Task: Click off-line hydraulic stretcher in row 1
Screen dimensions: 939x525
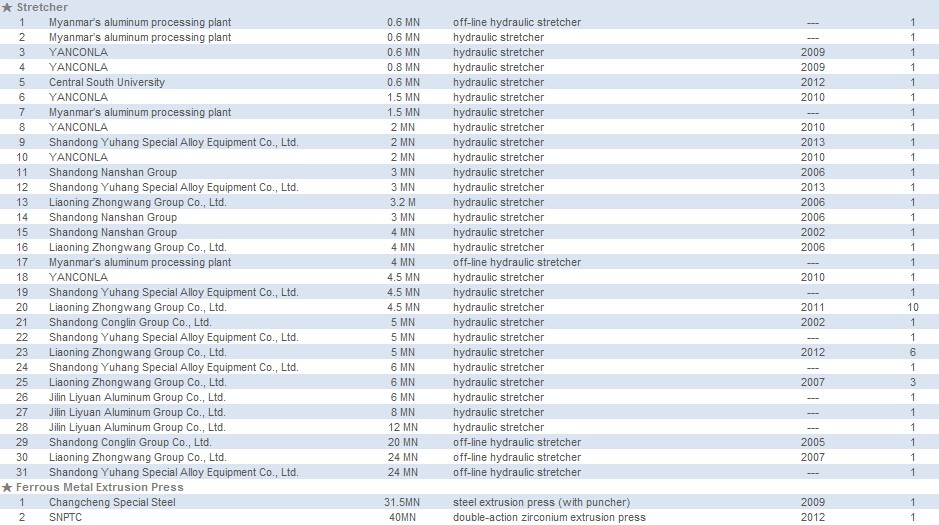Action: 517,22
